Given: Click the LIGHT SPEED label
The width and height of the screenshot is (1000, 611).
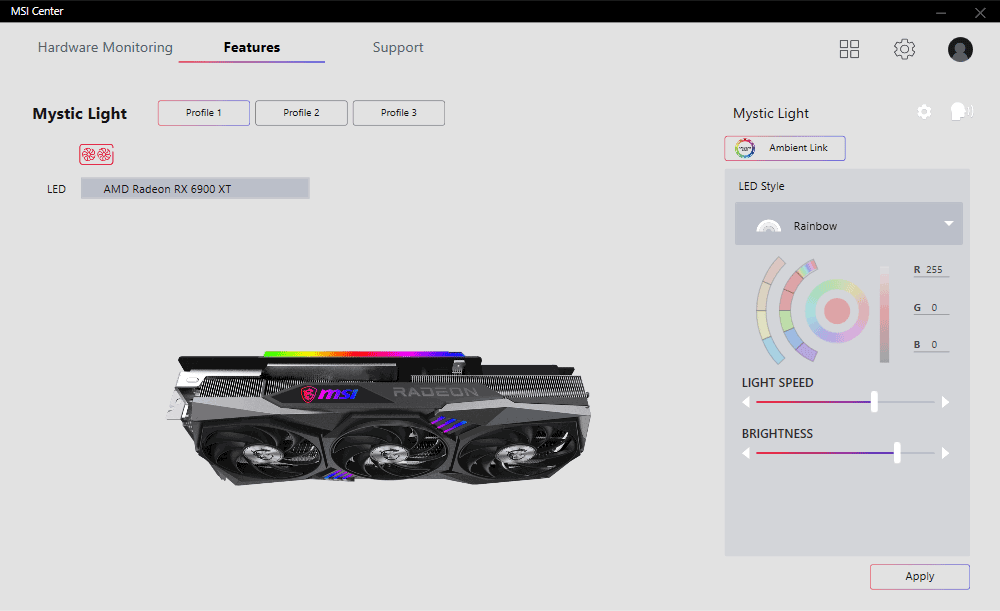Looking at the screenshot, I should tap(777, 383).
